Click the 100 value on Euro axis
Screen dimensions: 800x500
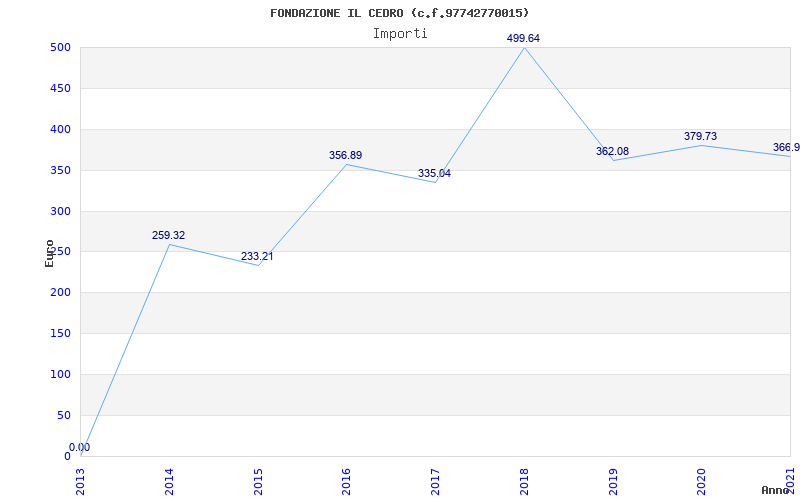tap(60, 374)
